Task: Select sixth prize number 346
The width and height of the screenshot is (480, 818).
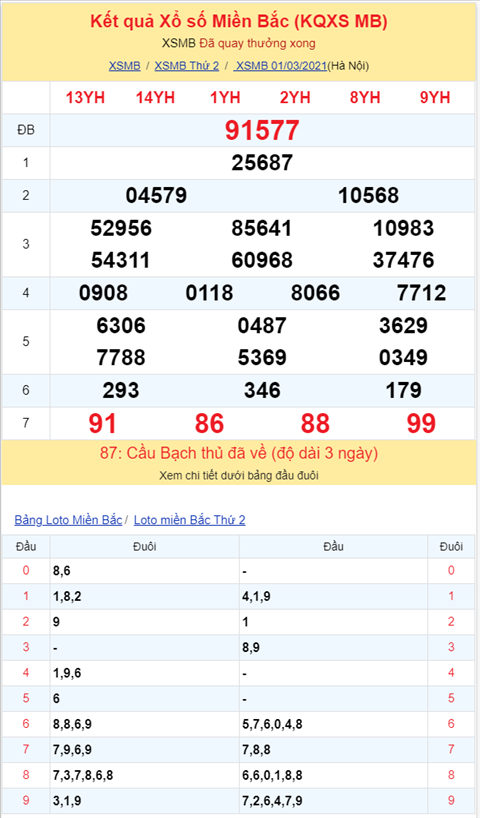Action: coord(262,390)
